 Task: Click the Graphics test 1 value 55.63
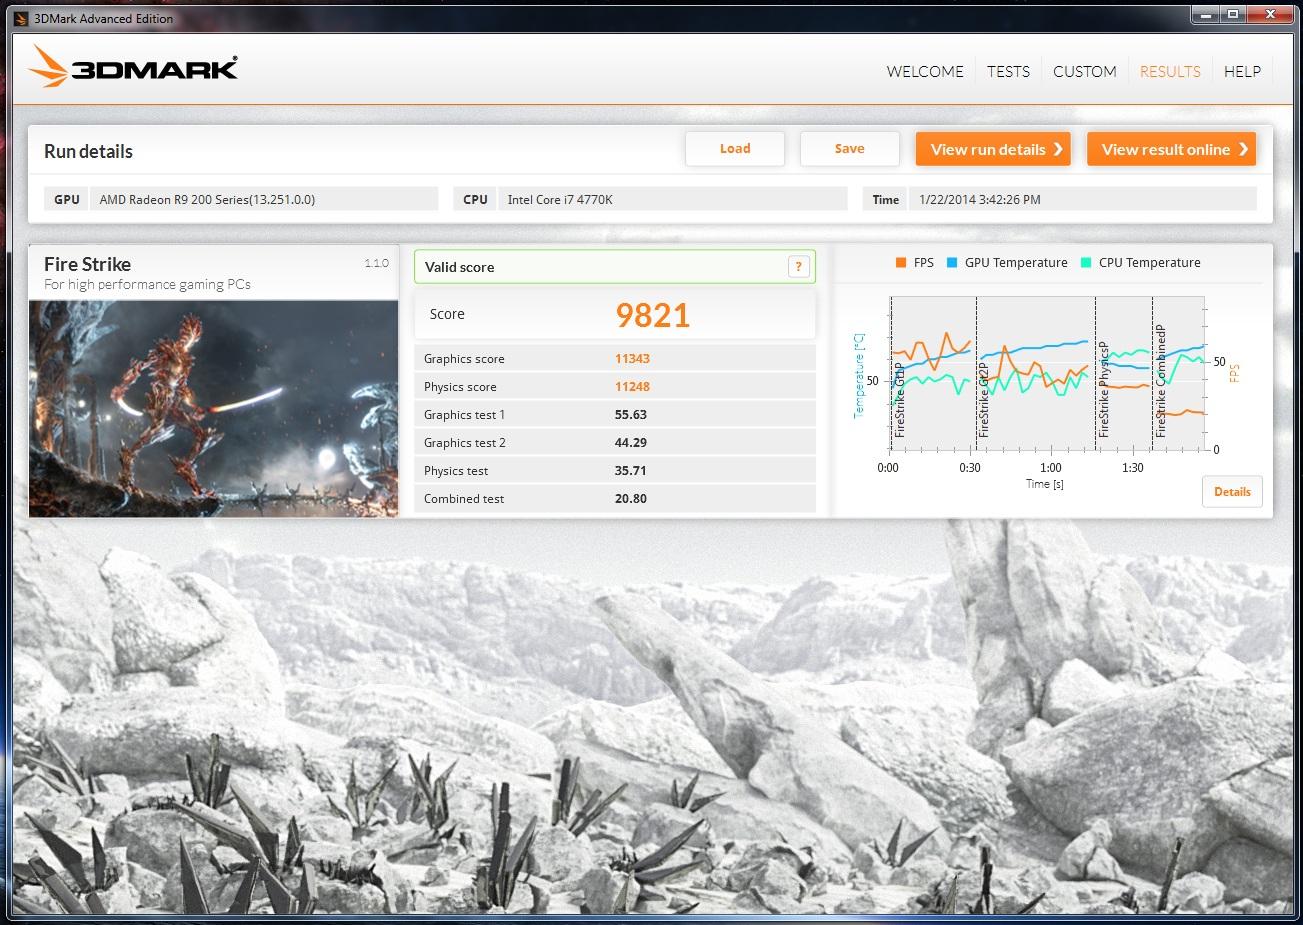tap(631, 415)
